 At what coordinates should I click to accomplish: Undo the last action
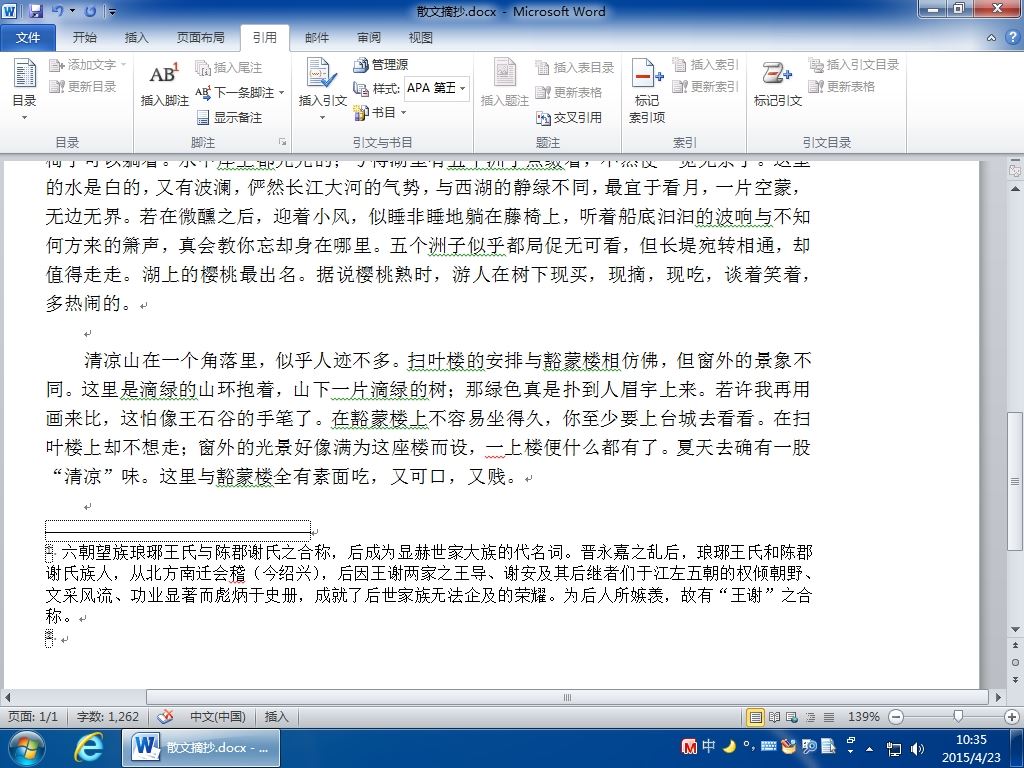[x=57, y=11]
